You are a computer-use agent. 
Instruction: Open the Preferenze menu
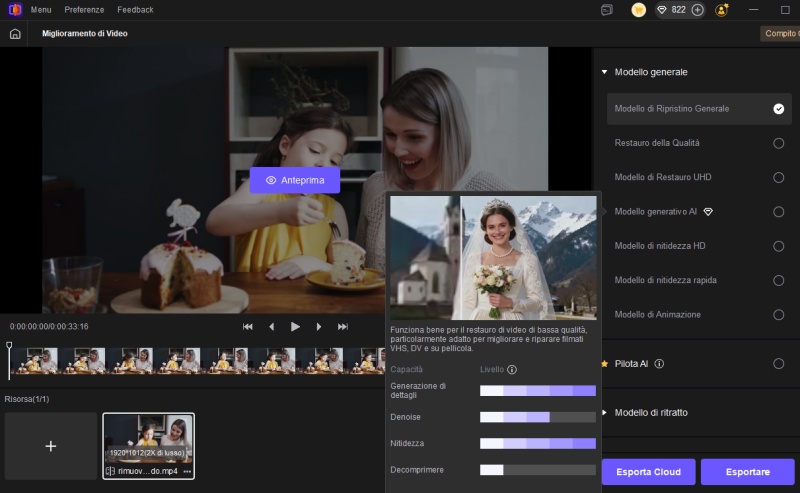pyautogui.click(x=84, y=10)
